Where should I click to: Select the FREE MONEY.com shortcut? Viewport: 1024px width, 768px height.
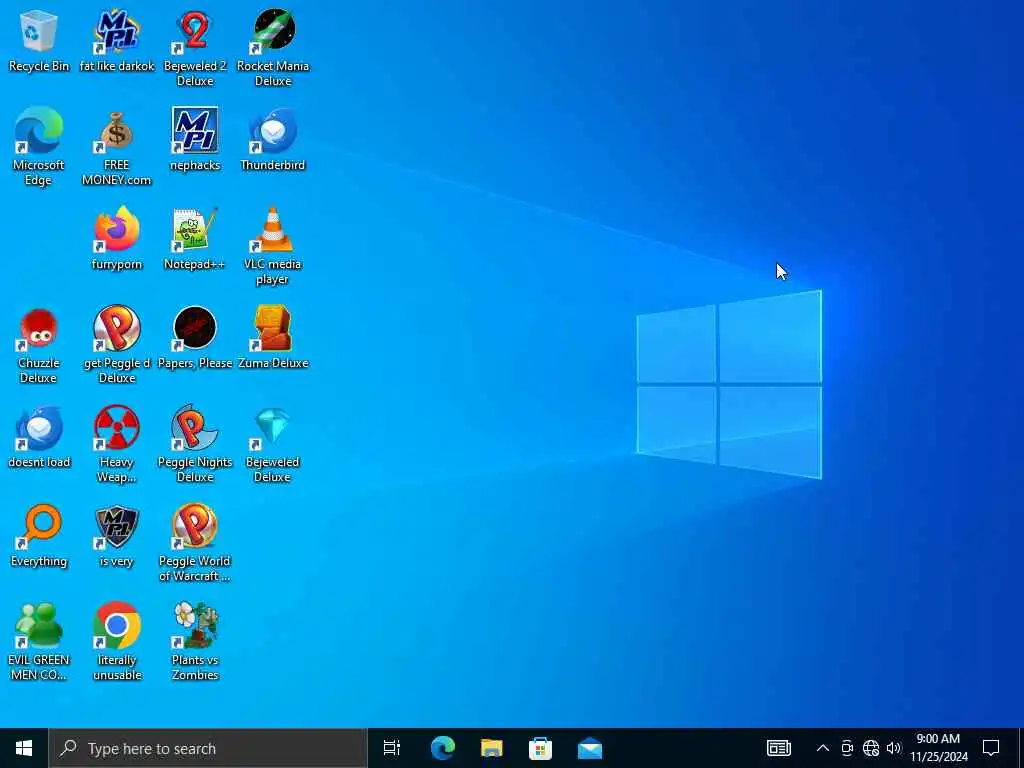(x=117, y=147)
